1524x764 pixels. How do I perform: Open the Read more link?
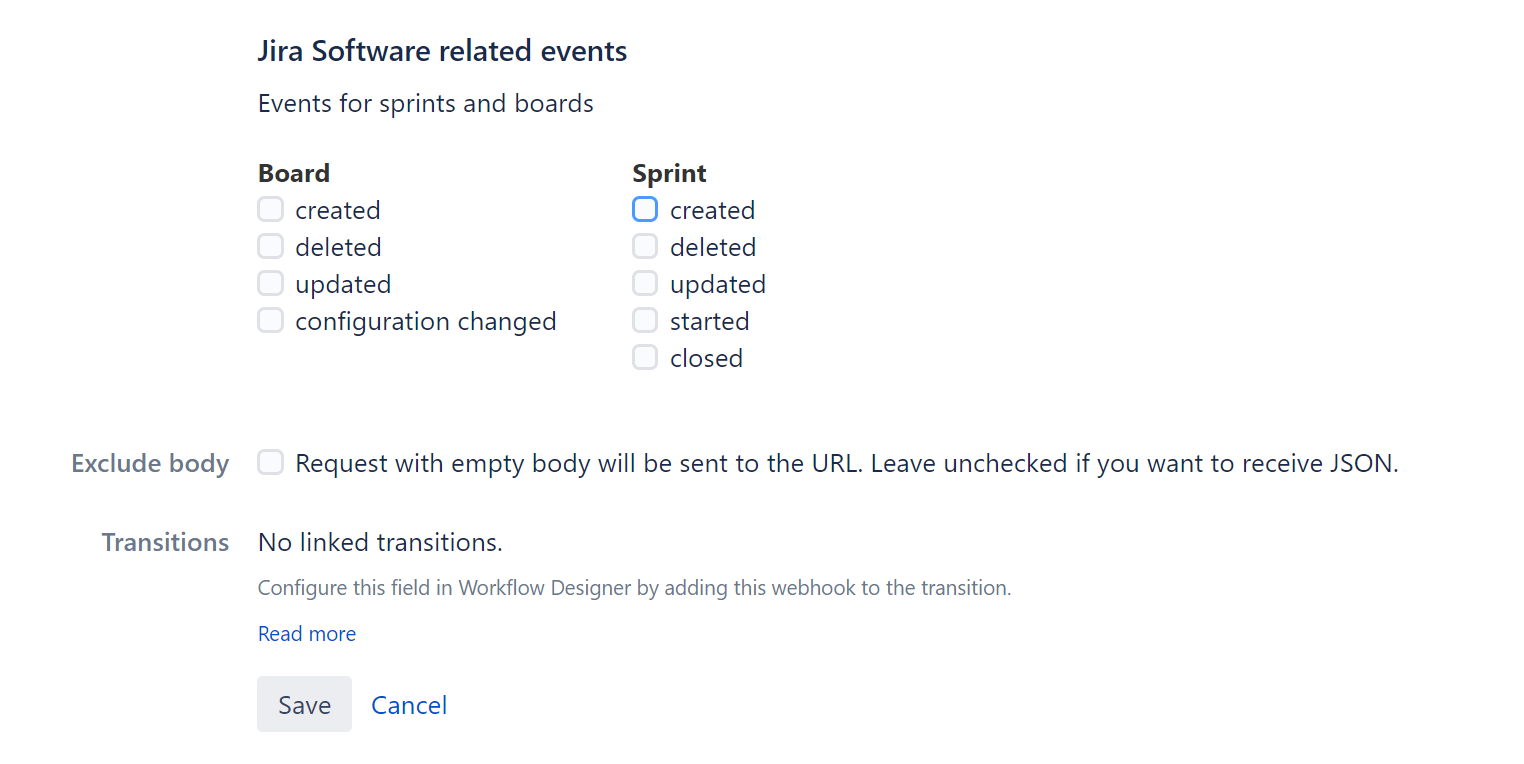[x=306, y=633]
